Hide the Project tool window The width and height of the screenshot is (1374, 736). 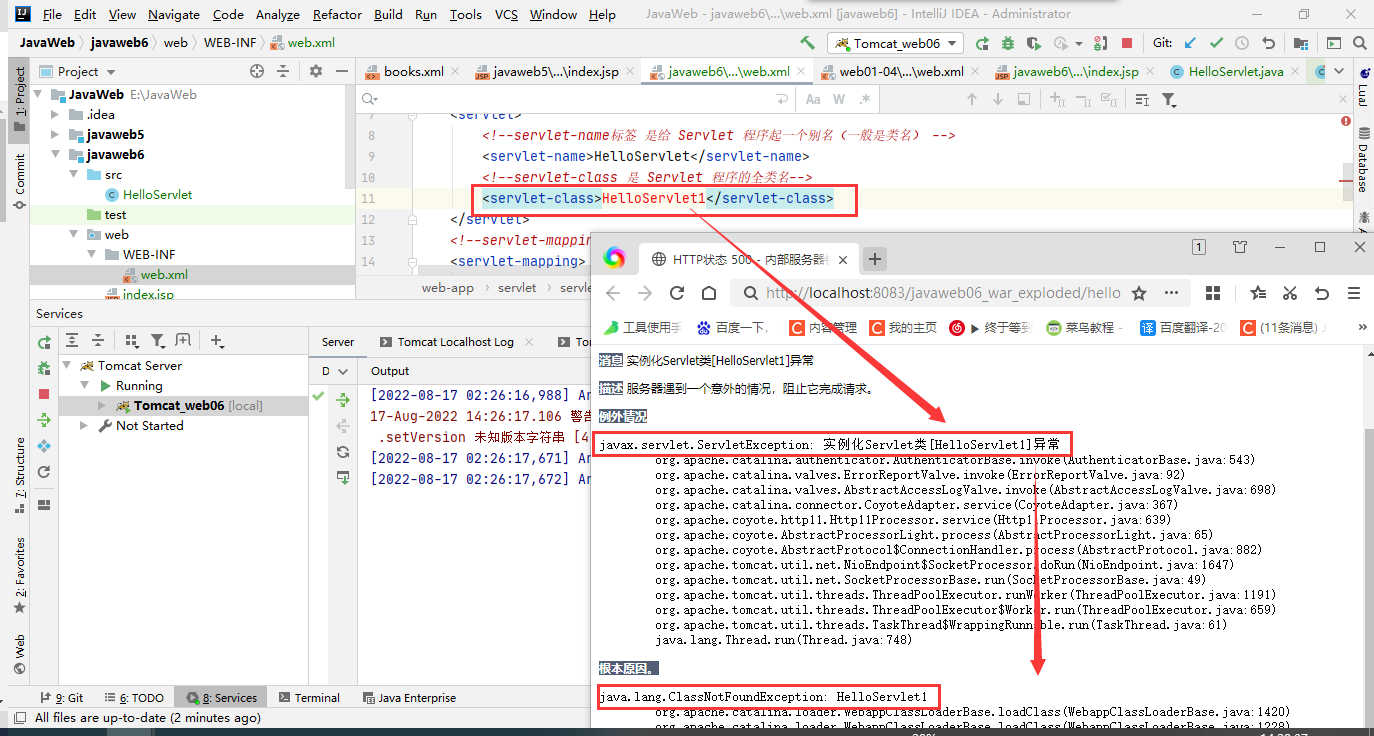(341, 71)
